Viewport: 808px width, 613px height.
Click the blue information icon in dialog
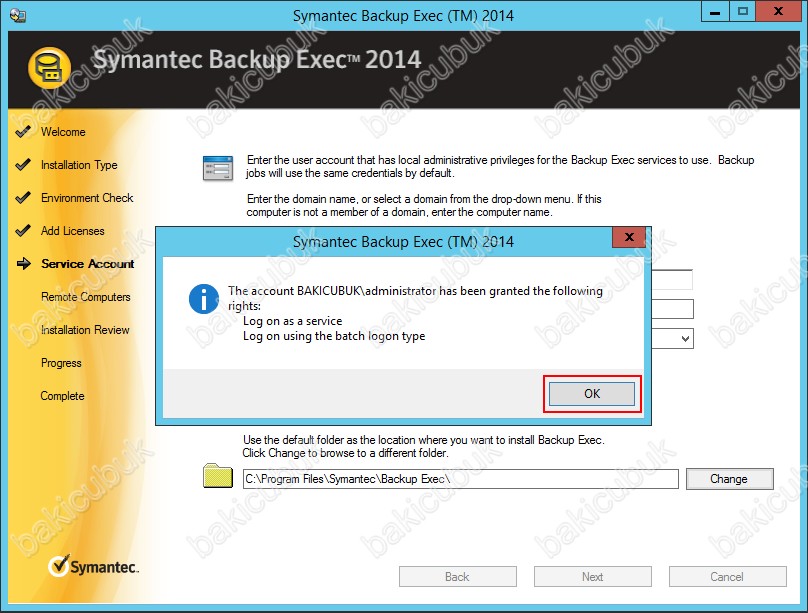coord(204,299)
